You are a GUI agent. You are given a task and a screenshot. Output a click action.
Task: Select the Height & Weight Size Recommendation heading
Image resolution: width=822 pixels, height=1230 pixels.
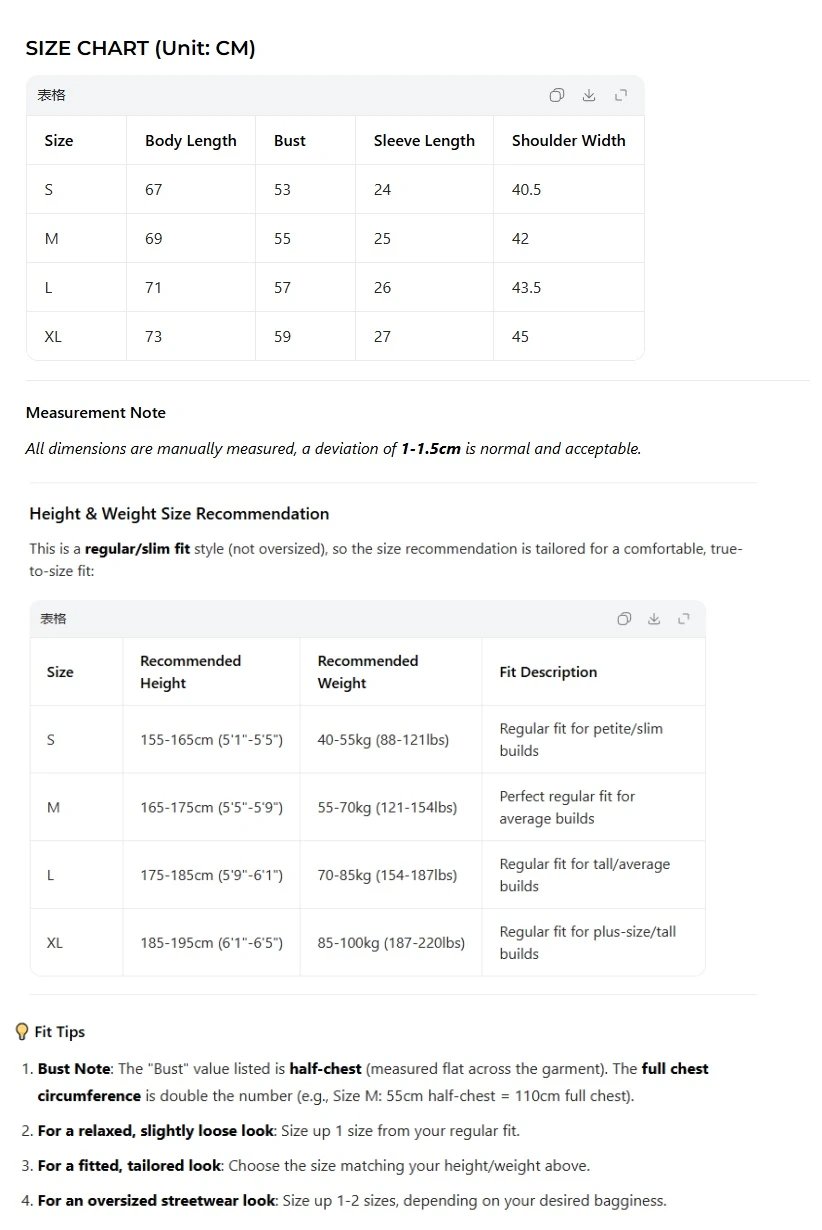tap(179, 514)
